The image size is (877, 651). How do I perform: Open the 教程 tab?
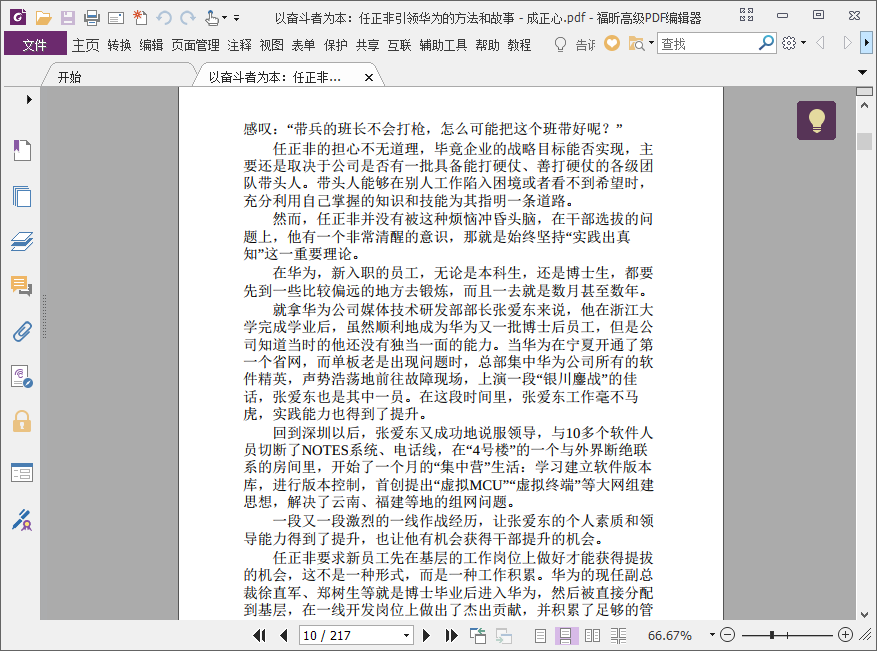point(519,45)
